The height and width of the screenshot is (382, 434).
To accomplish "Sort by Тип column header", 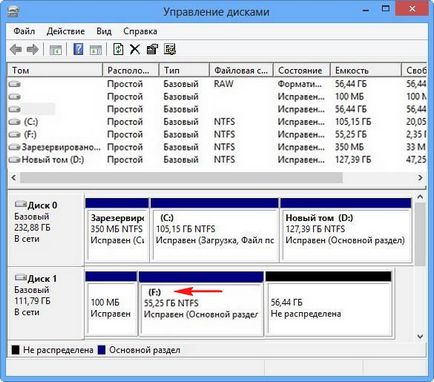I will [184, 70].
